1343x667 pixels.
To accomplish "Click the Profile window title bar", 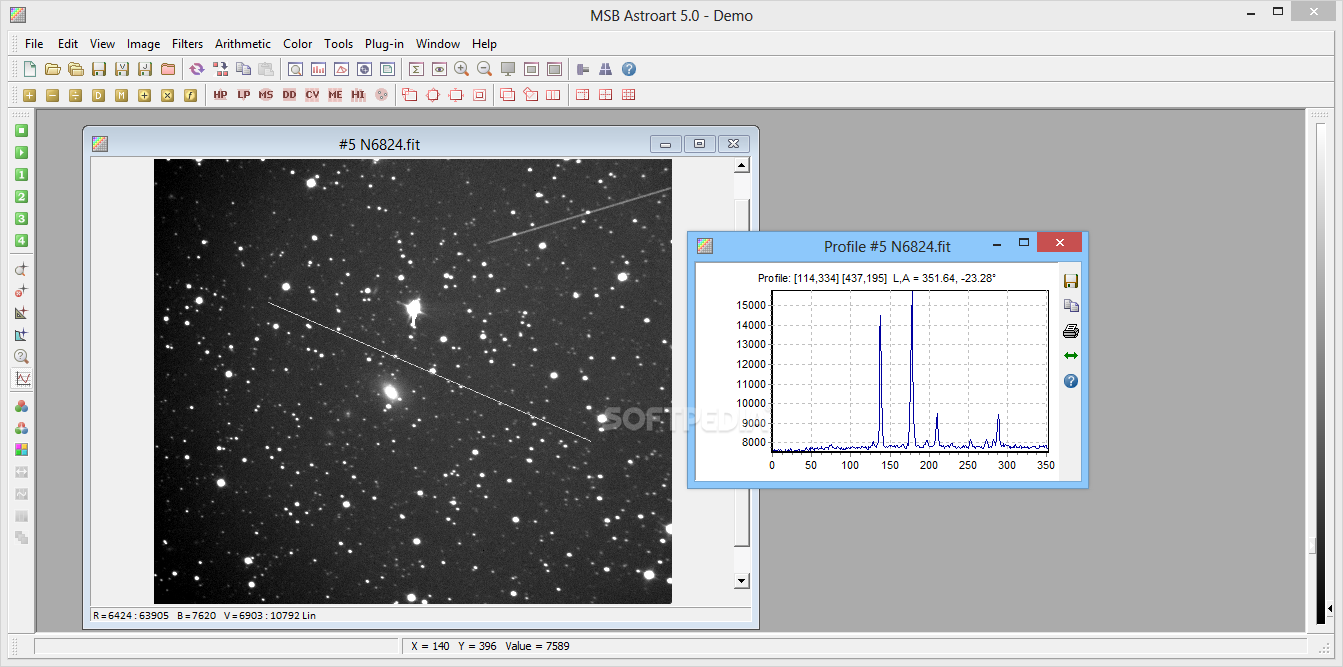I will tap(887, 246).
